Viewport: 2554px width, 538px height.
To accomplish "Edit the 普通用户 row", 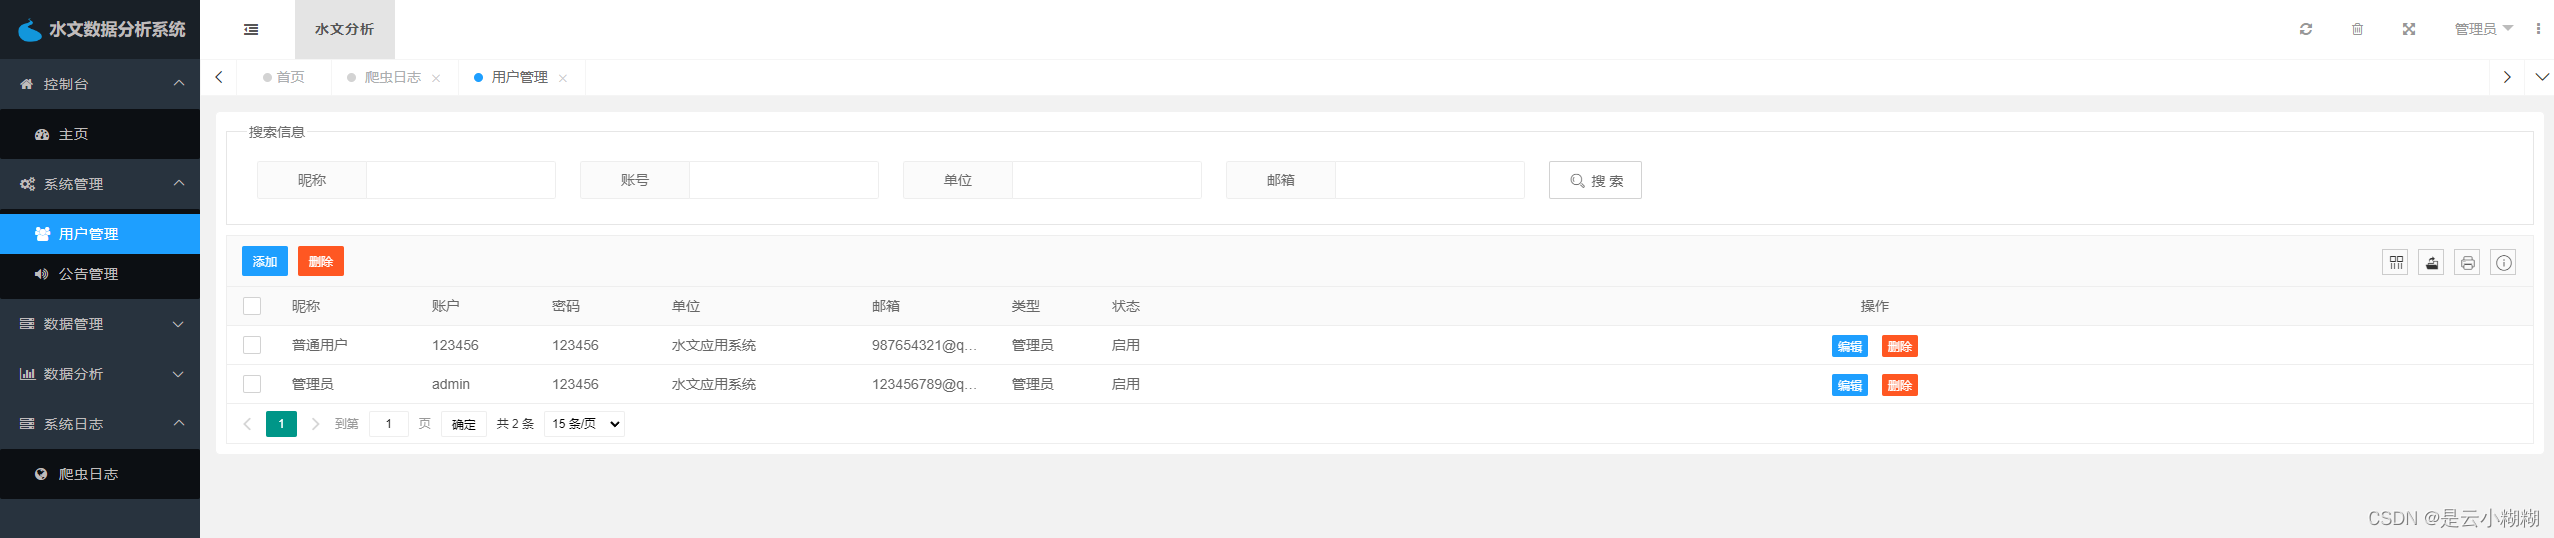I will pos(1850,346).
